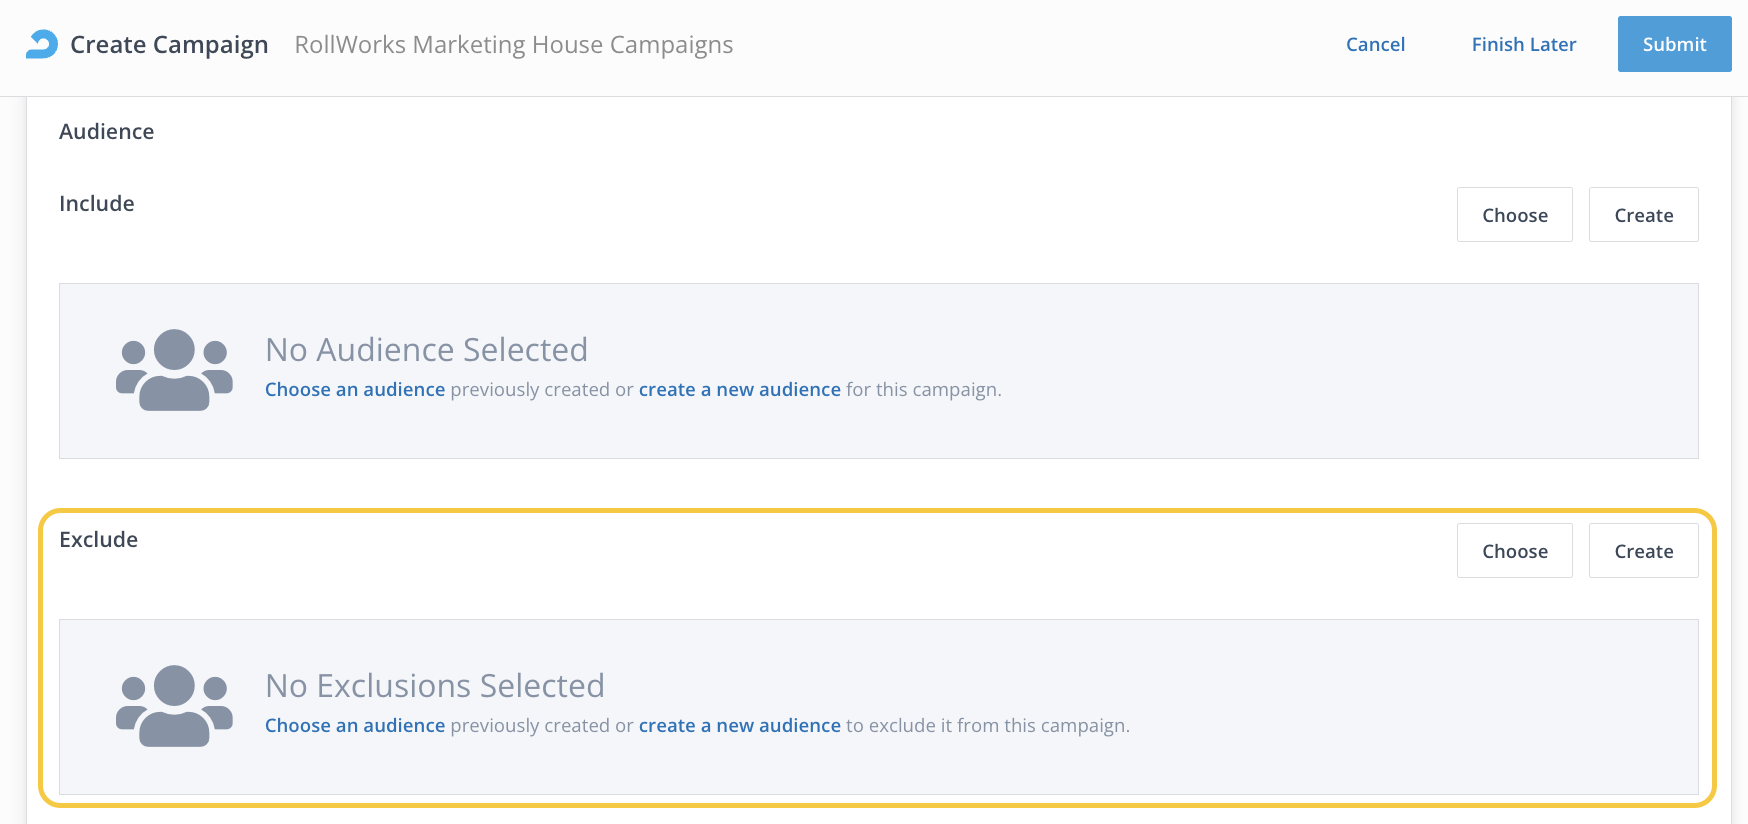The height and width of the screenshot is (824, 1748).
Task: Click the "No Exclusions Selected" heading
Action: [x=435, y=686]
